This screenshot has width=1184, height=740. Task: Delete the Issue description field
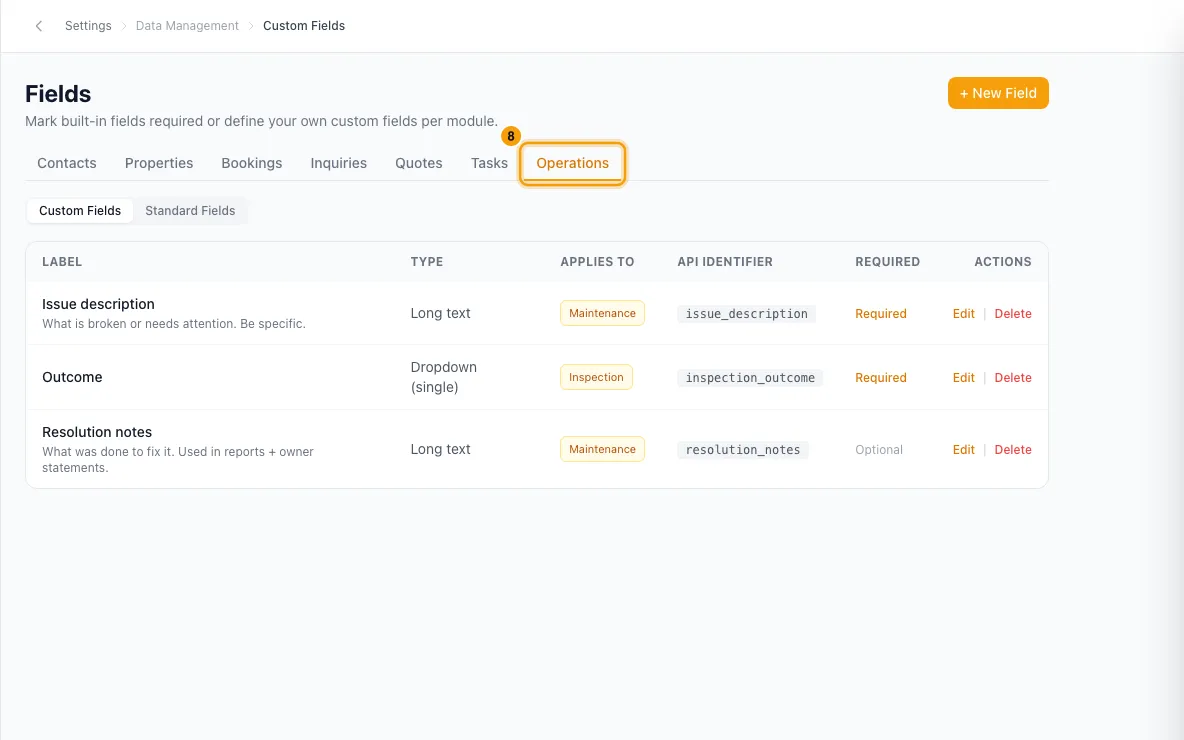tap(1013, 313)
